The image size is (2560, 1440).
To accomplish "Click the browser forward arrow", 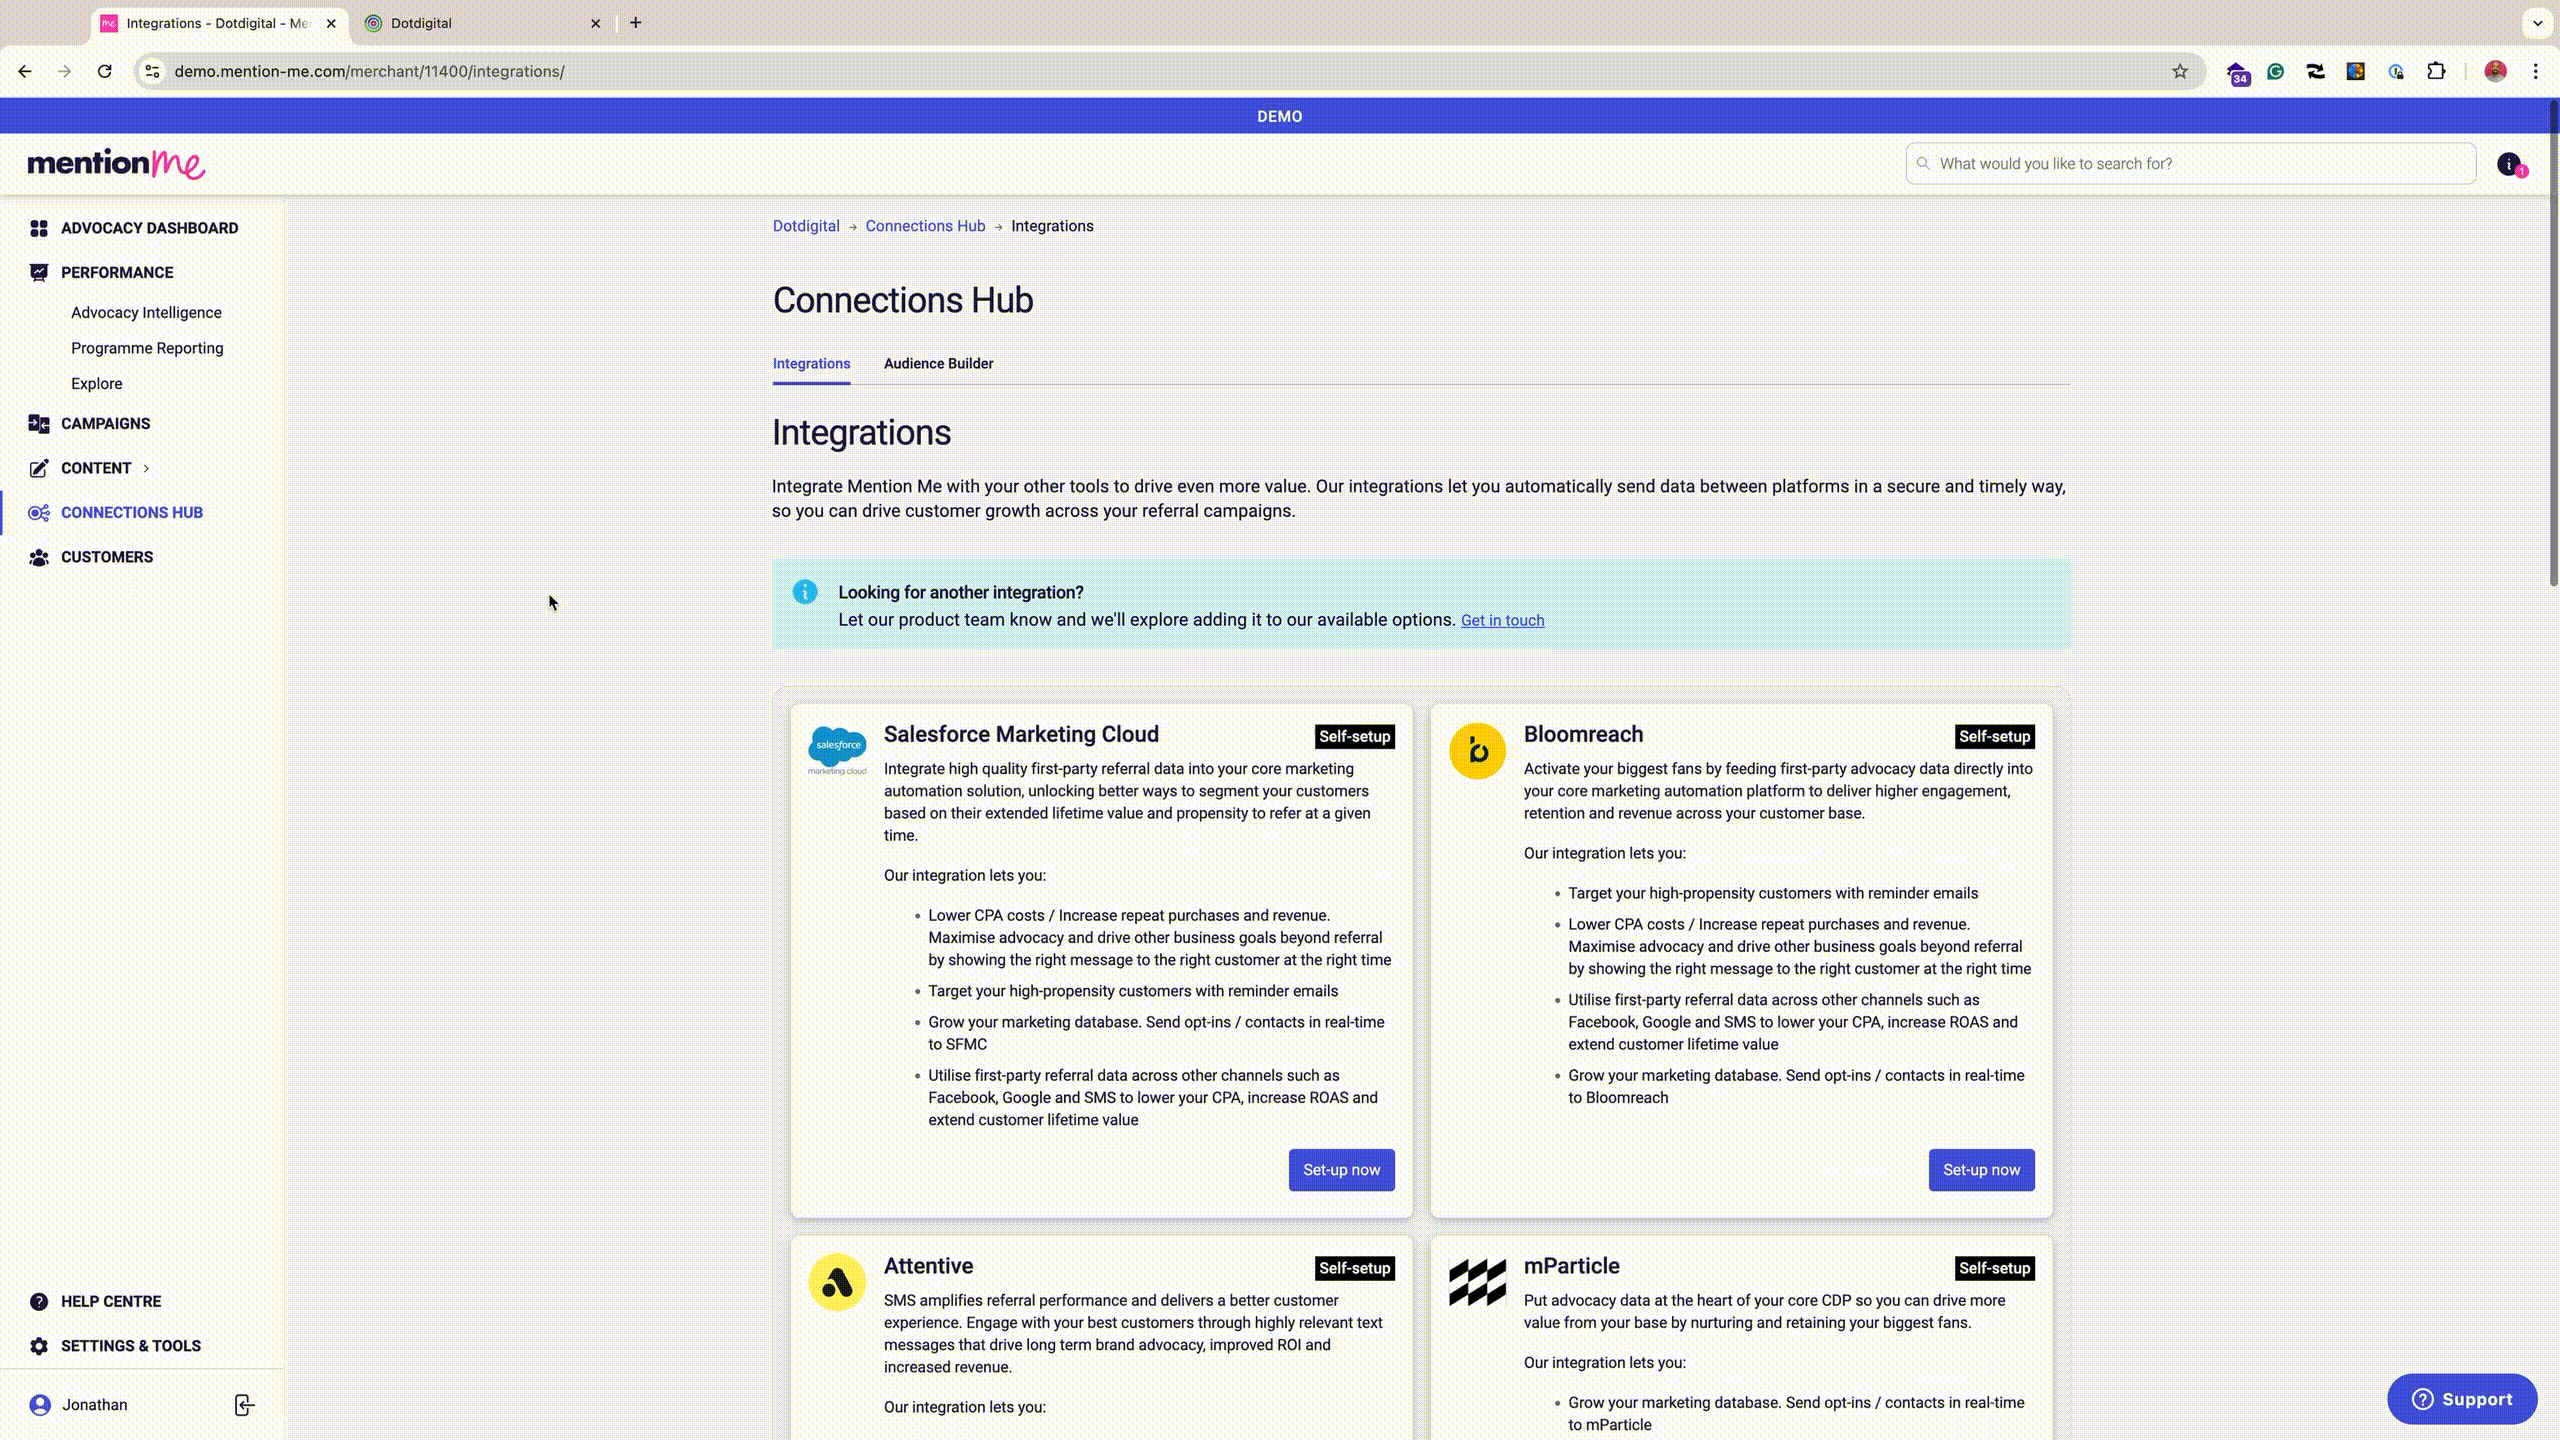I will point(65,71).
